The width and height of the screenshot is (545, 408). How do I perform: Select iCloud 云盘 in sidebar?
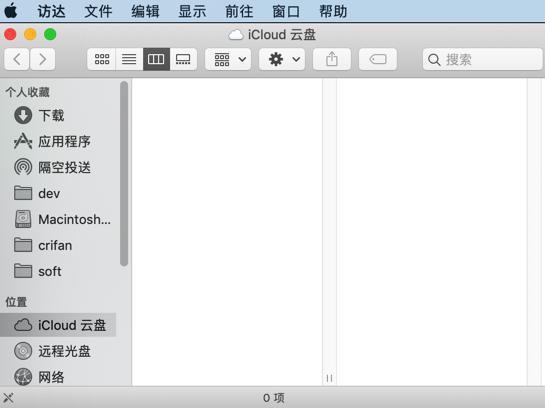point(58,325)
